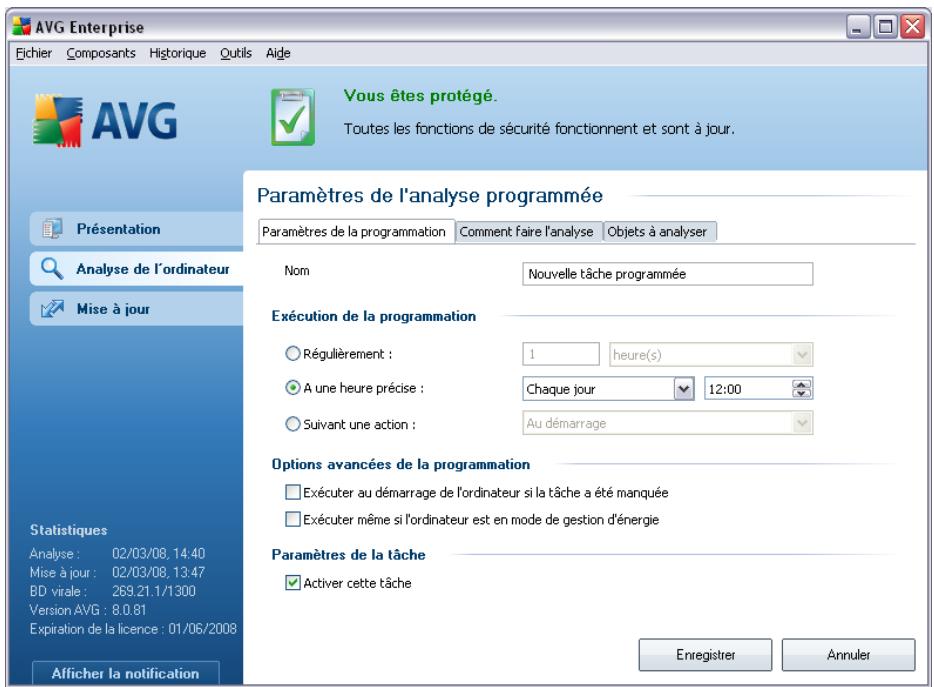Click the magnifier icon for Analyse de l'ordinateur

point(52,269)
